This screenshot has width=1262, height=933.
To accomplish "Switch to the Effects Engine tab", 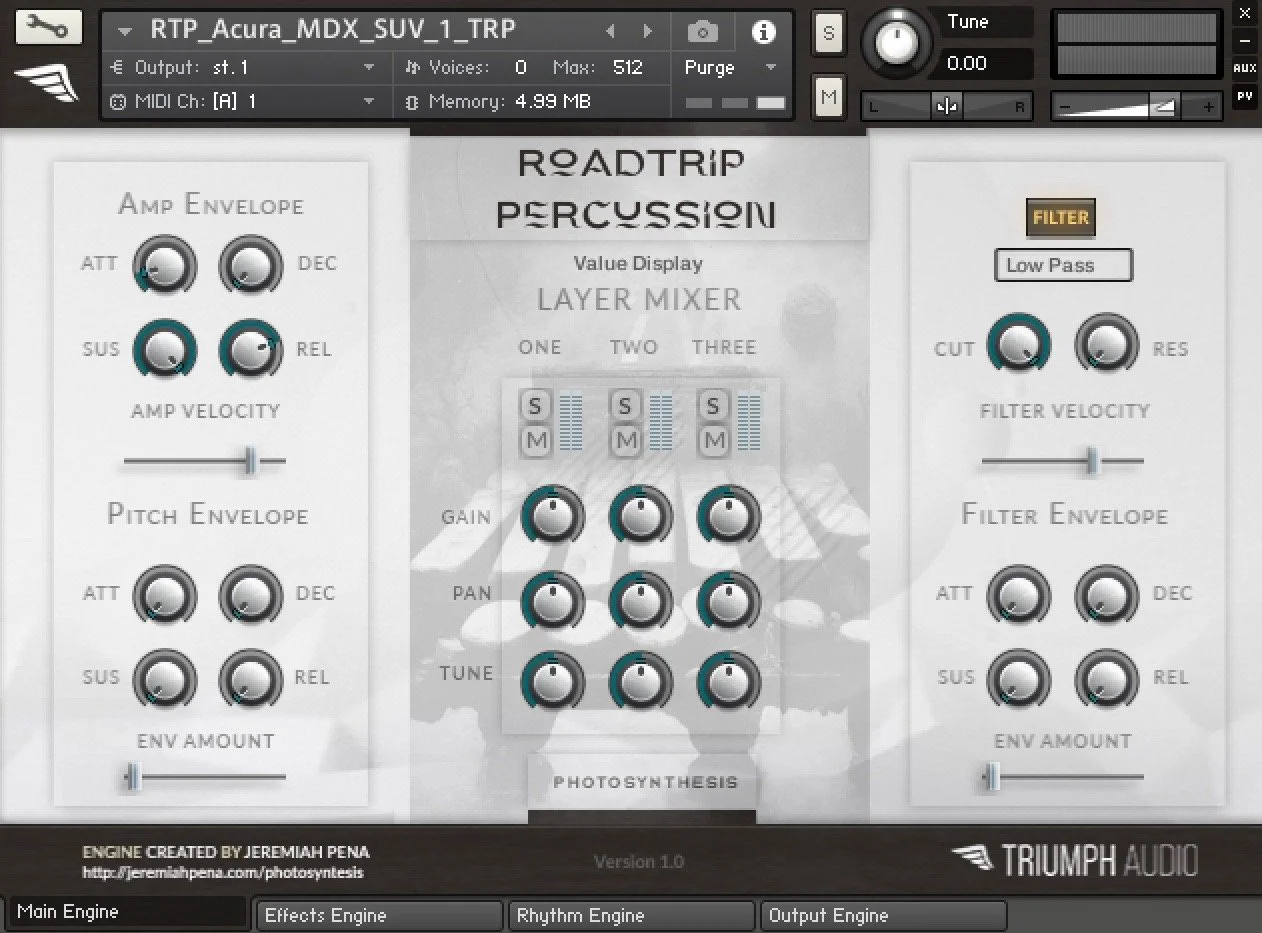I will pyautogui.click(x=378, y=915).
